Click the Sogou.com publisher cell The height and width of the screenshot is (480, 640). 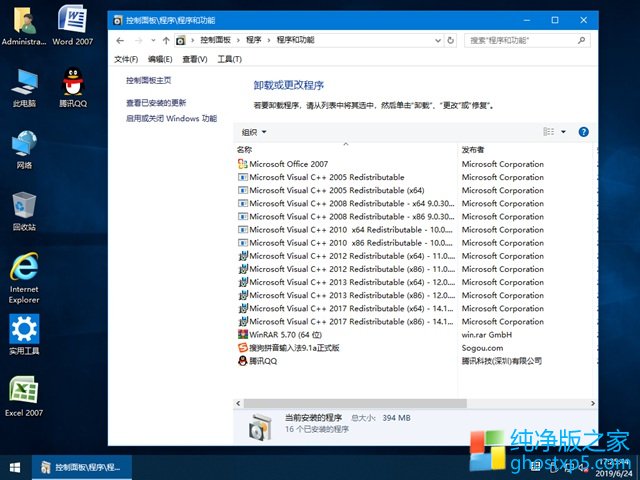coord(482,348)
